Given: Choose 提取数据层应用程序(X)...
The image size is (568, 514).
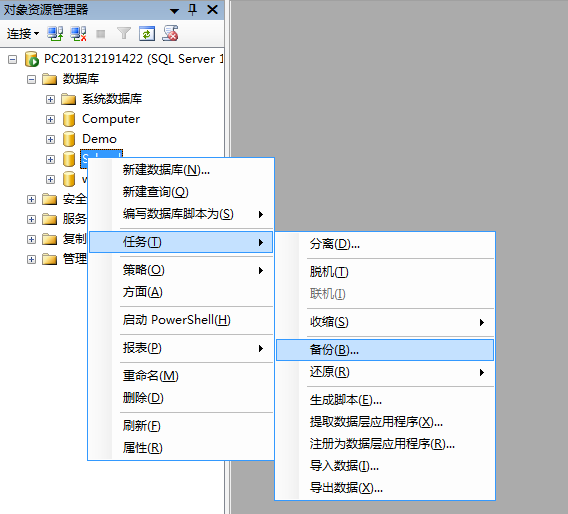Looking at the screenshot, I should click(385, 422).
